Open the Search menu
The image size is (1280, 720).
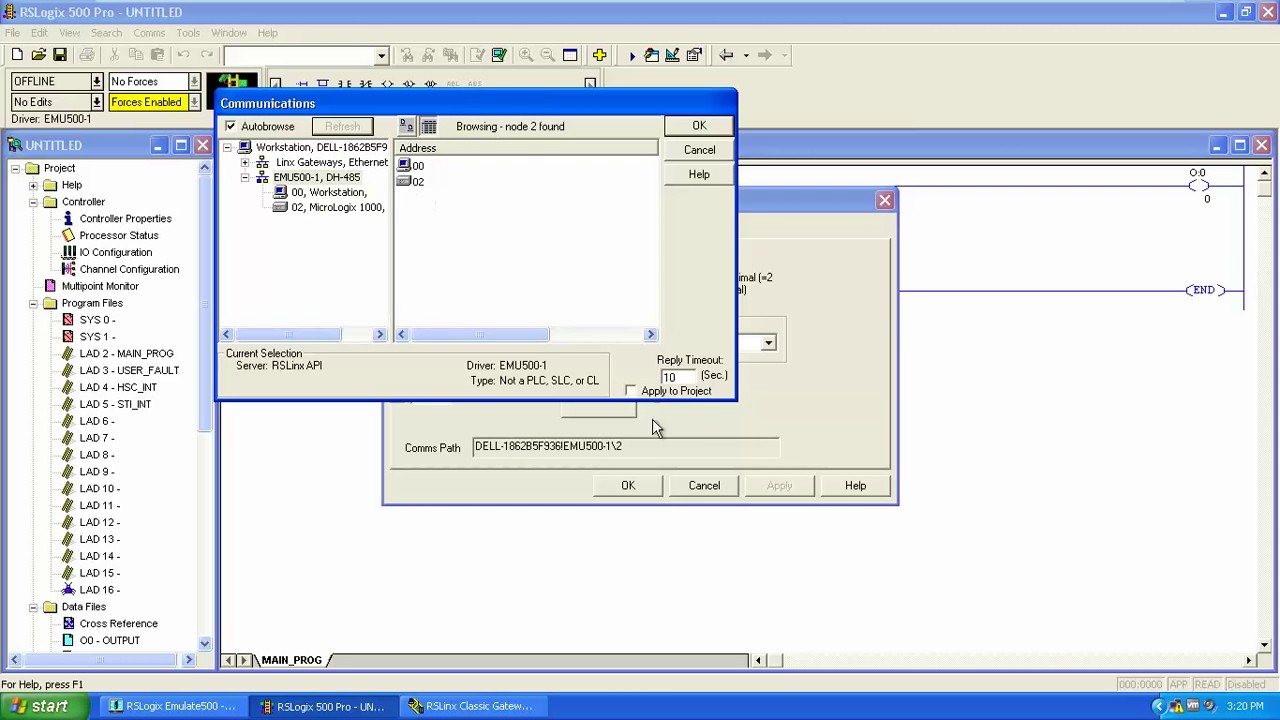coord(106,33)
